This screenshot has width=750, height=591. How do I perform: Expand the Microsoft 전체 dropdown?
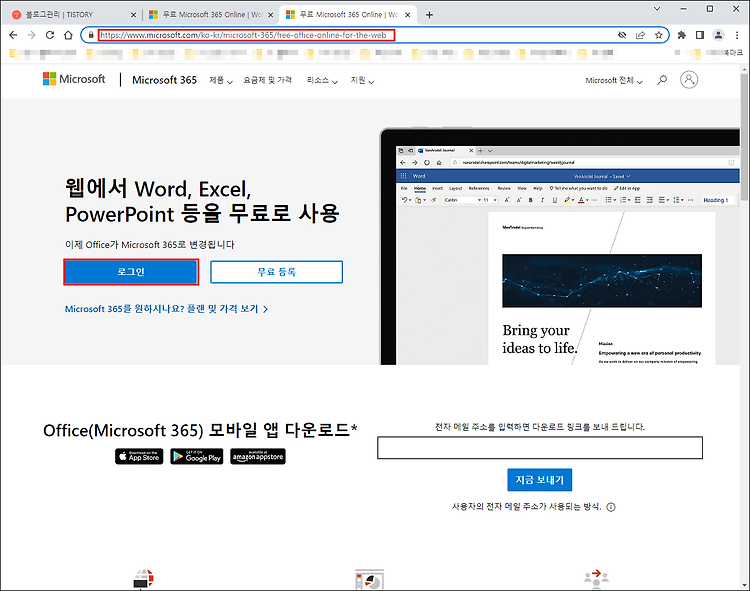(614, 80)
